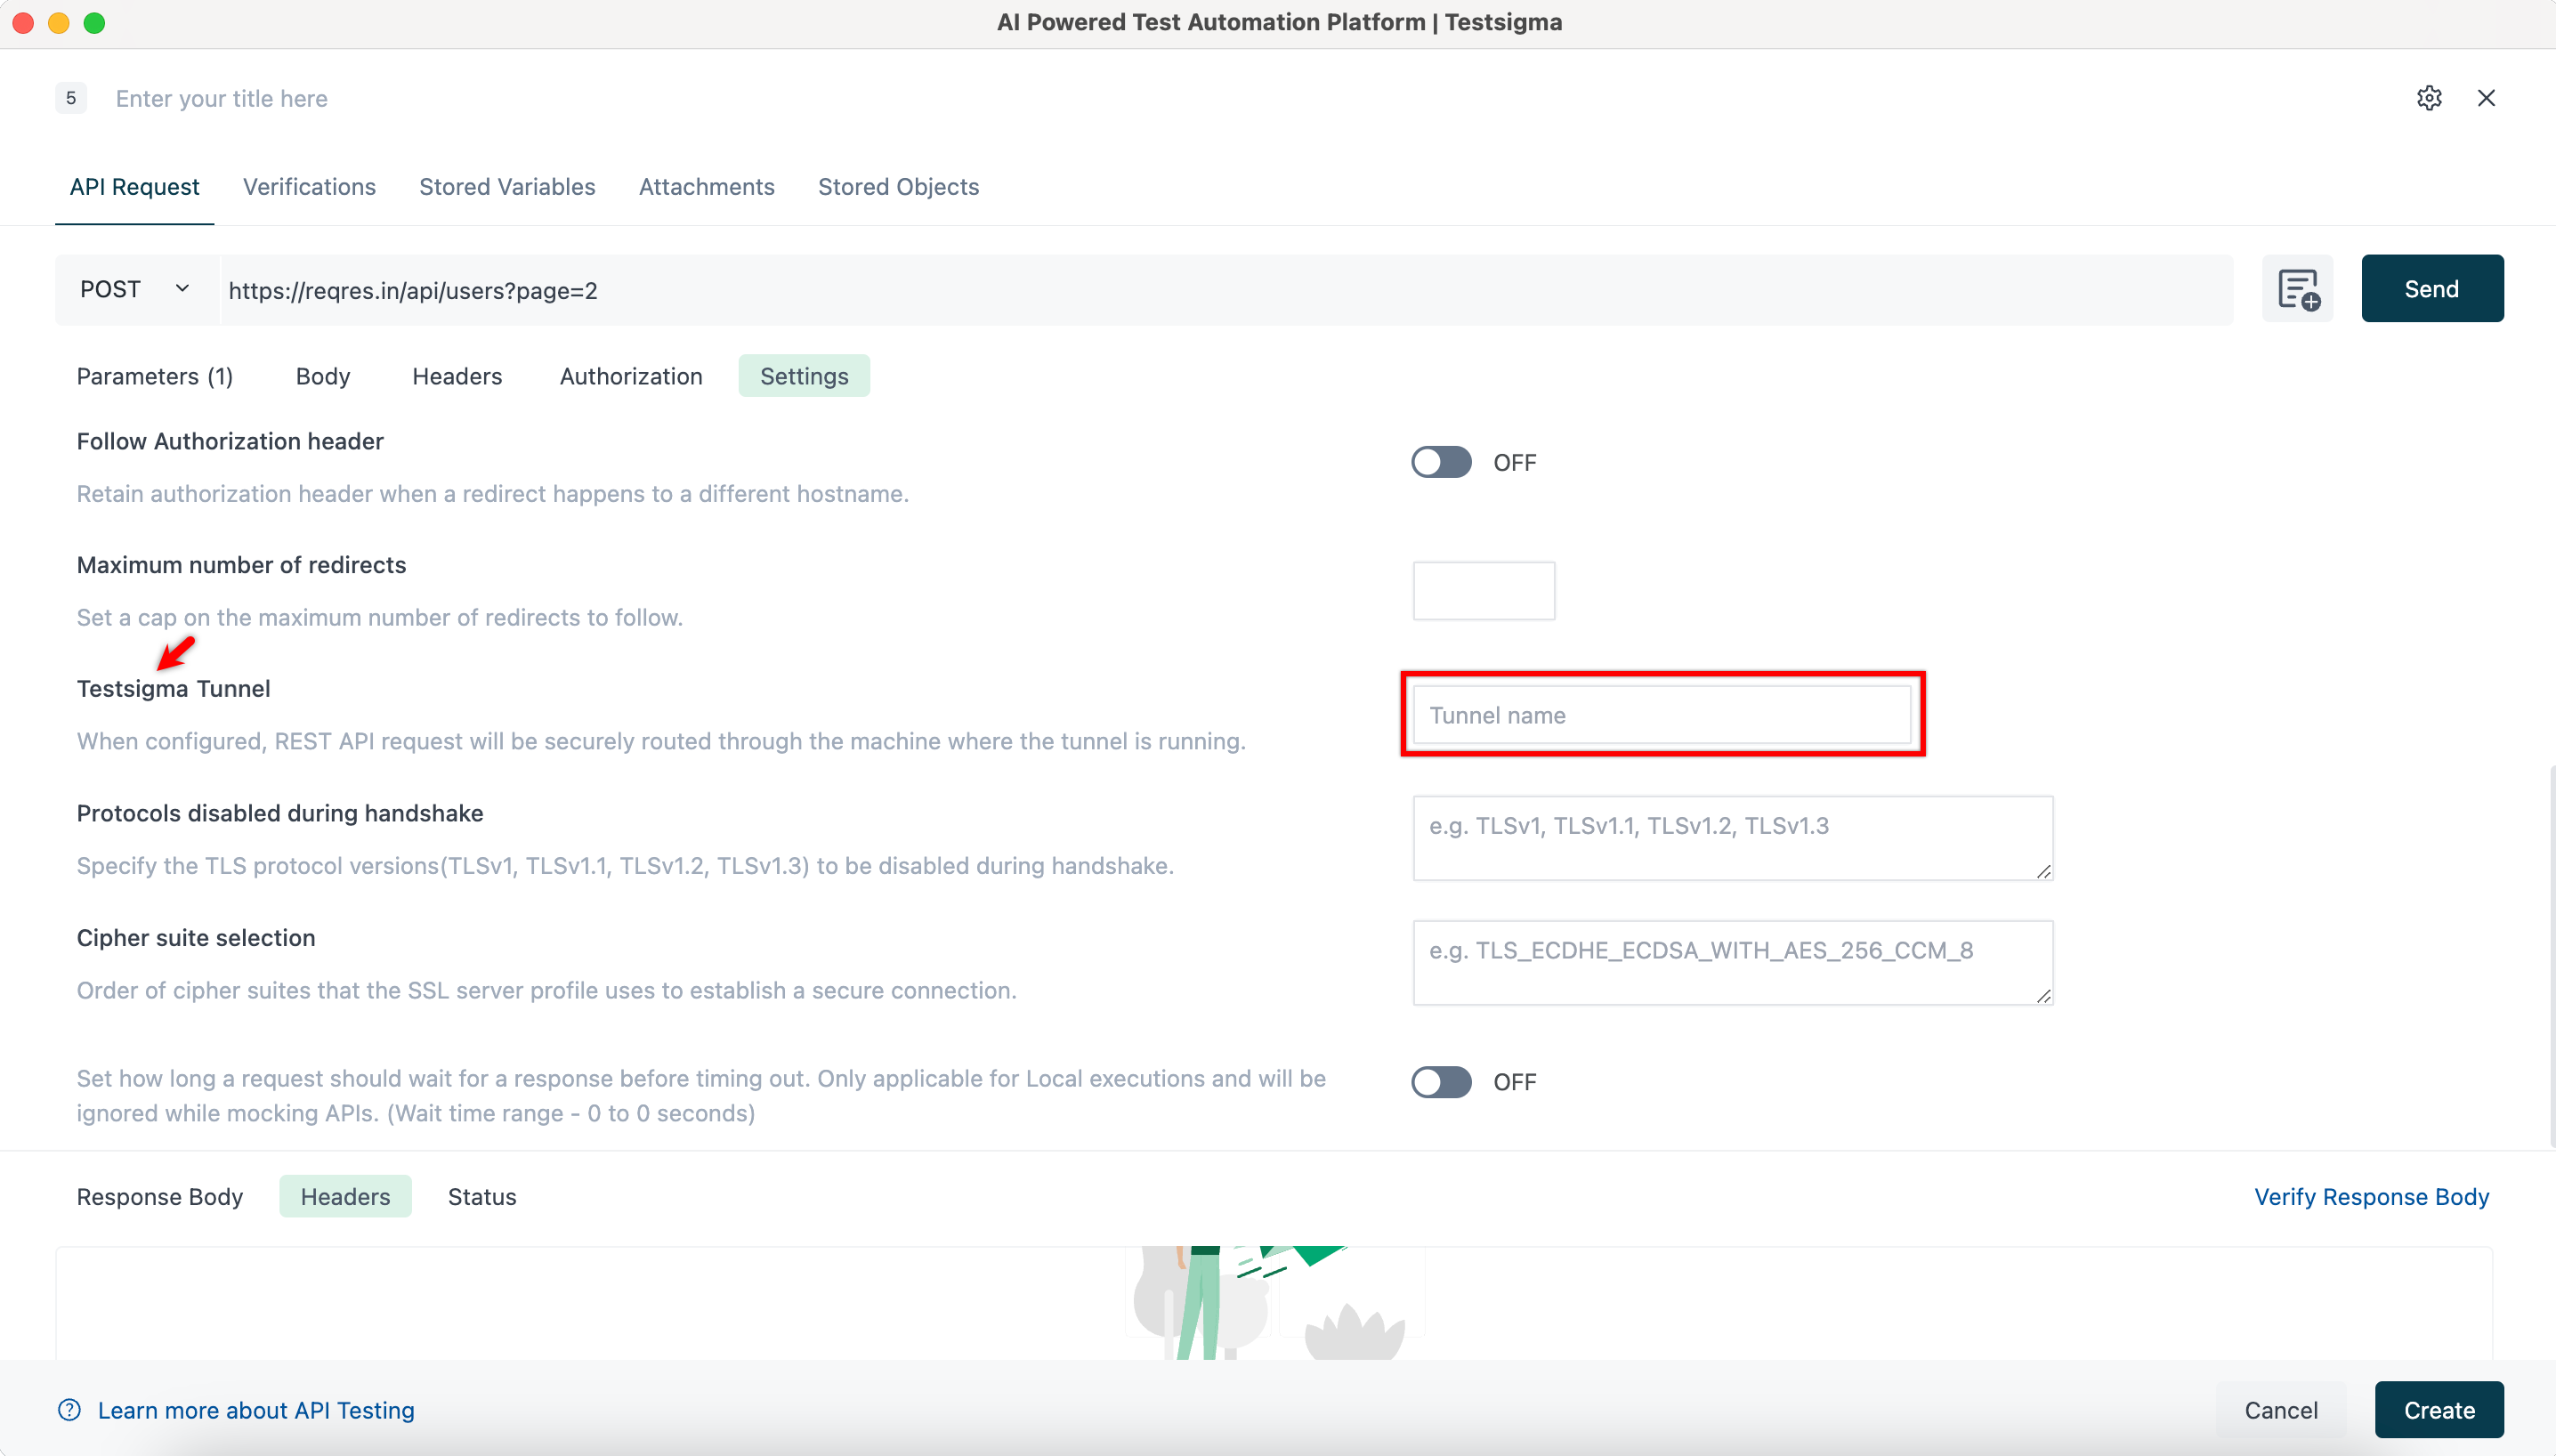The width and height of the screenshot is (2556, 1456).
Task: Focus the title input field
Action: tap(222, 98)
